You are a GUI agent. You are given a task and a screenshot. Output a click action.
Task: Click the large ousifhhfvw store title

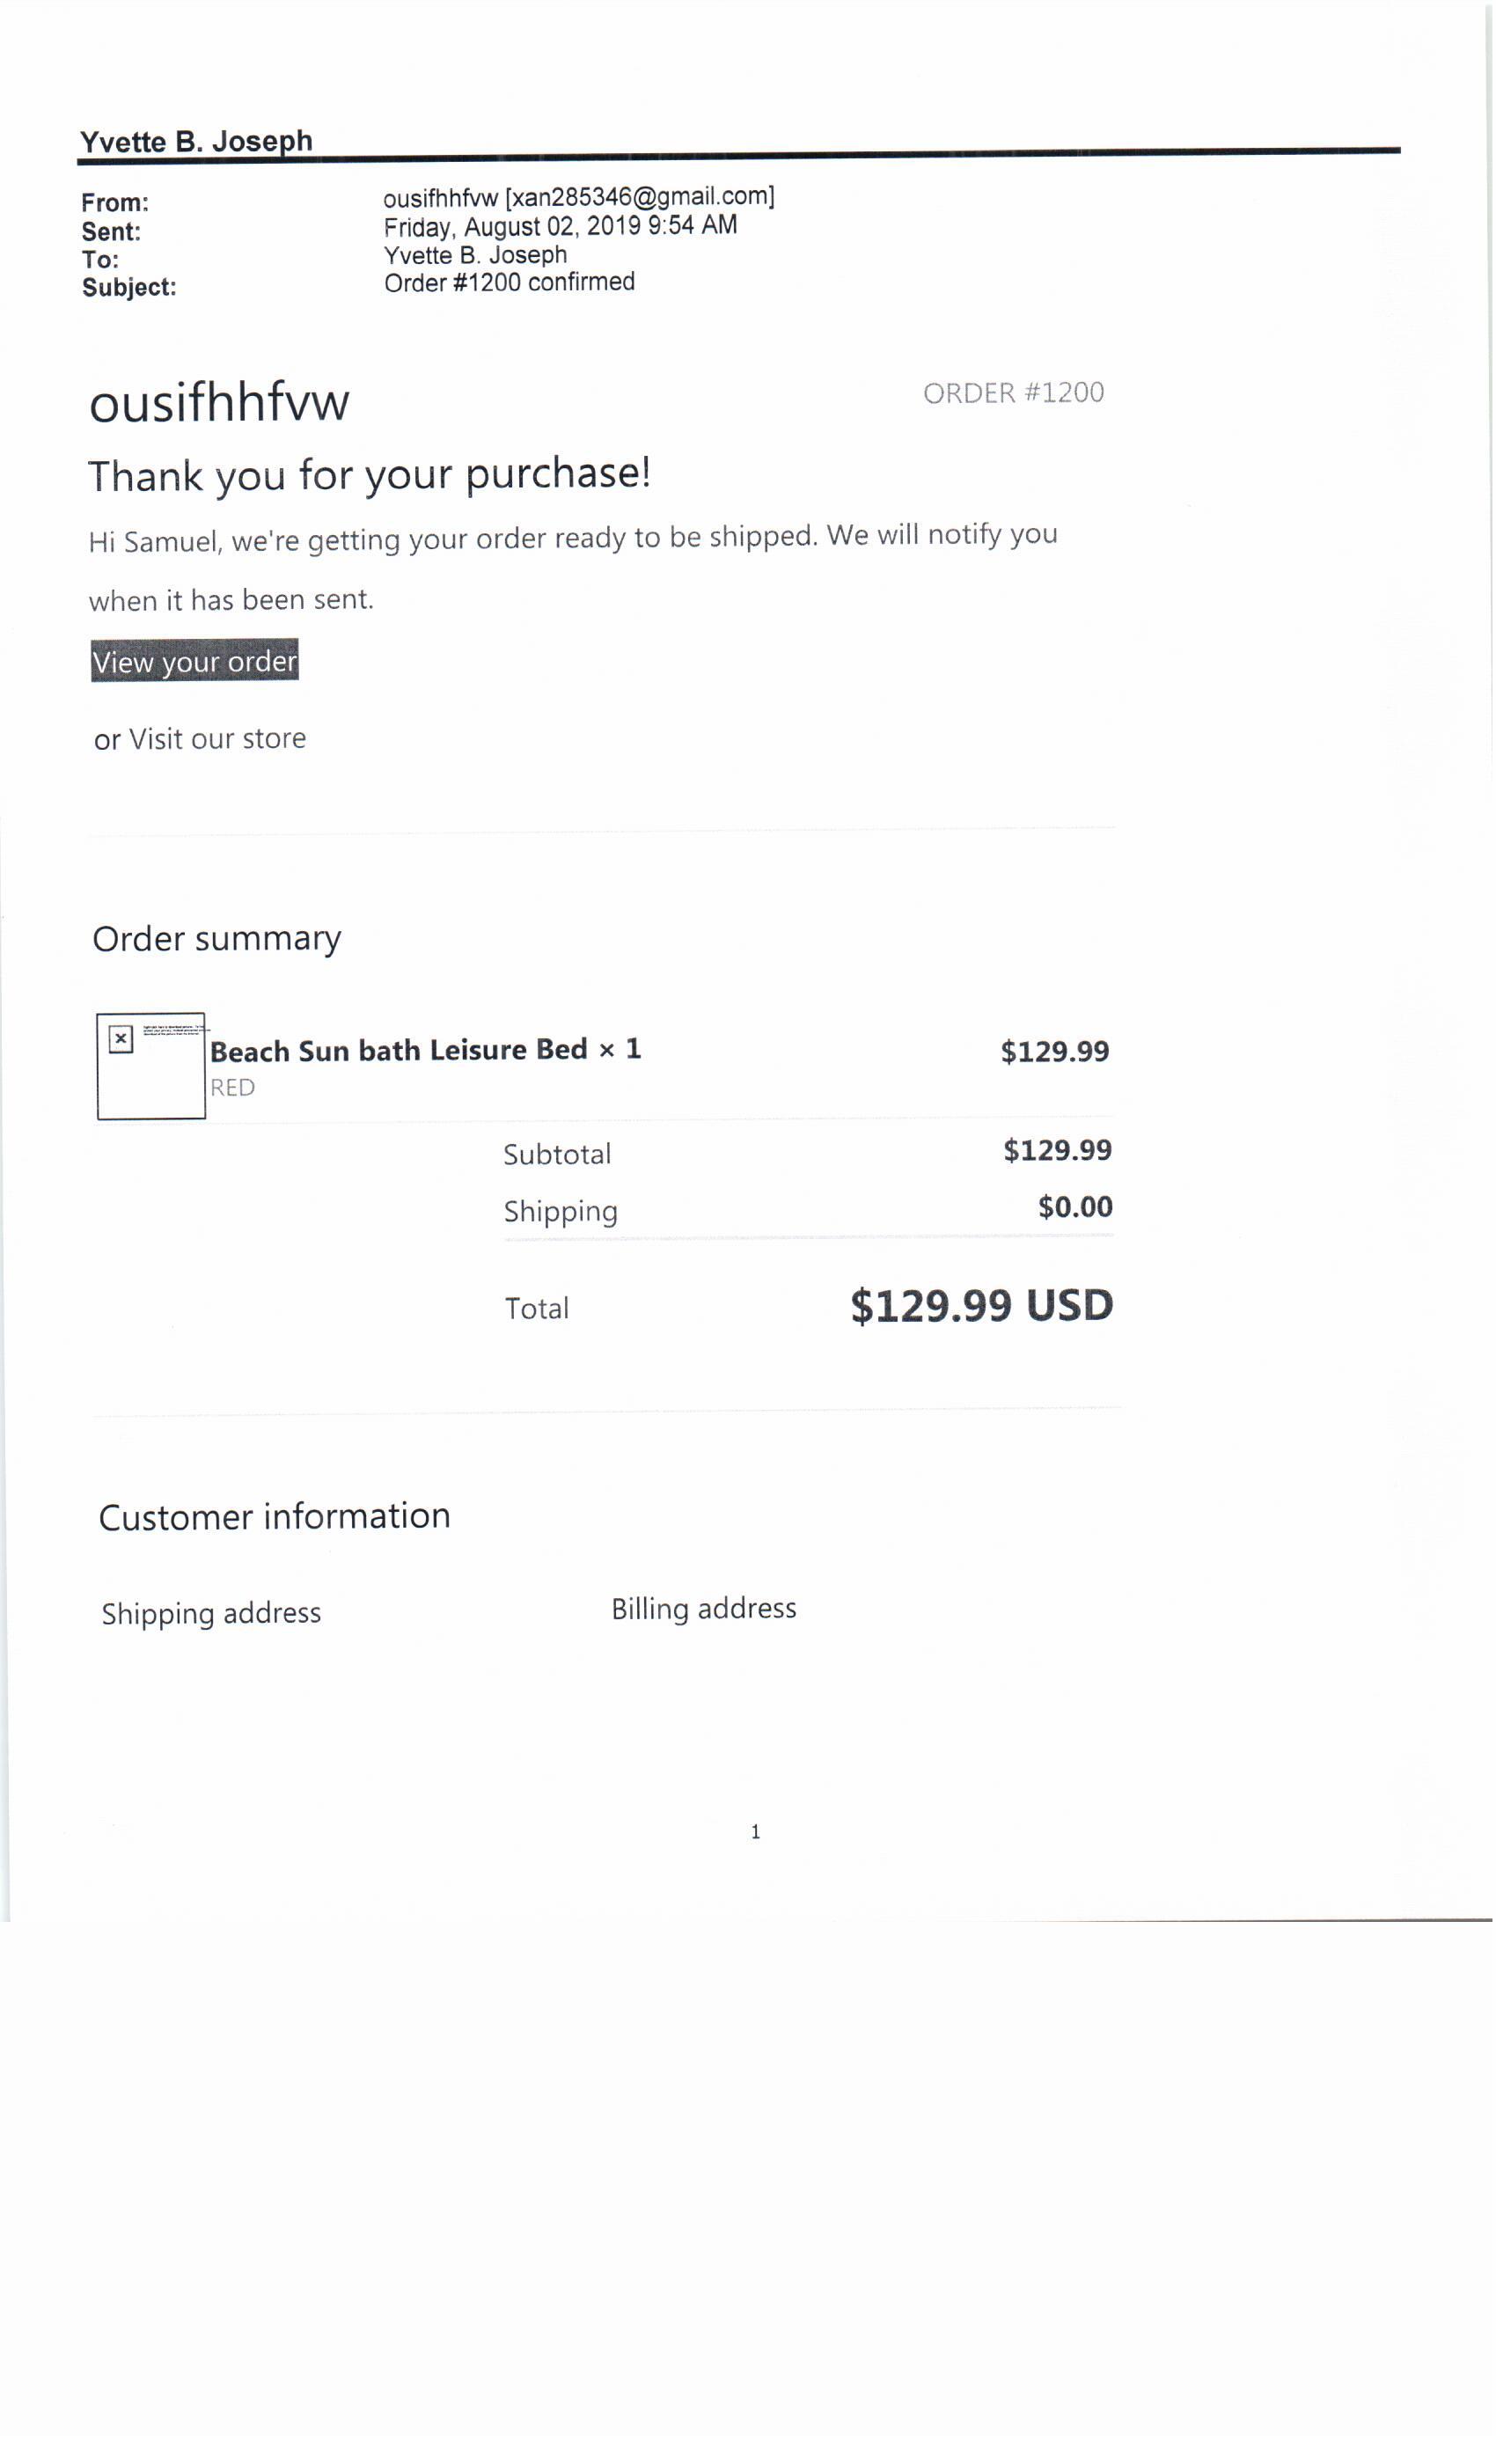tap(219, 403)
